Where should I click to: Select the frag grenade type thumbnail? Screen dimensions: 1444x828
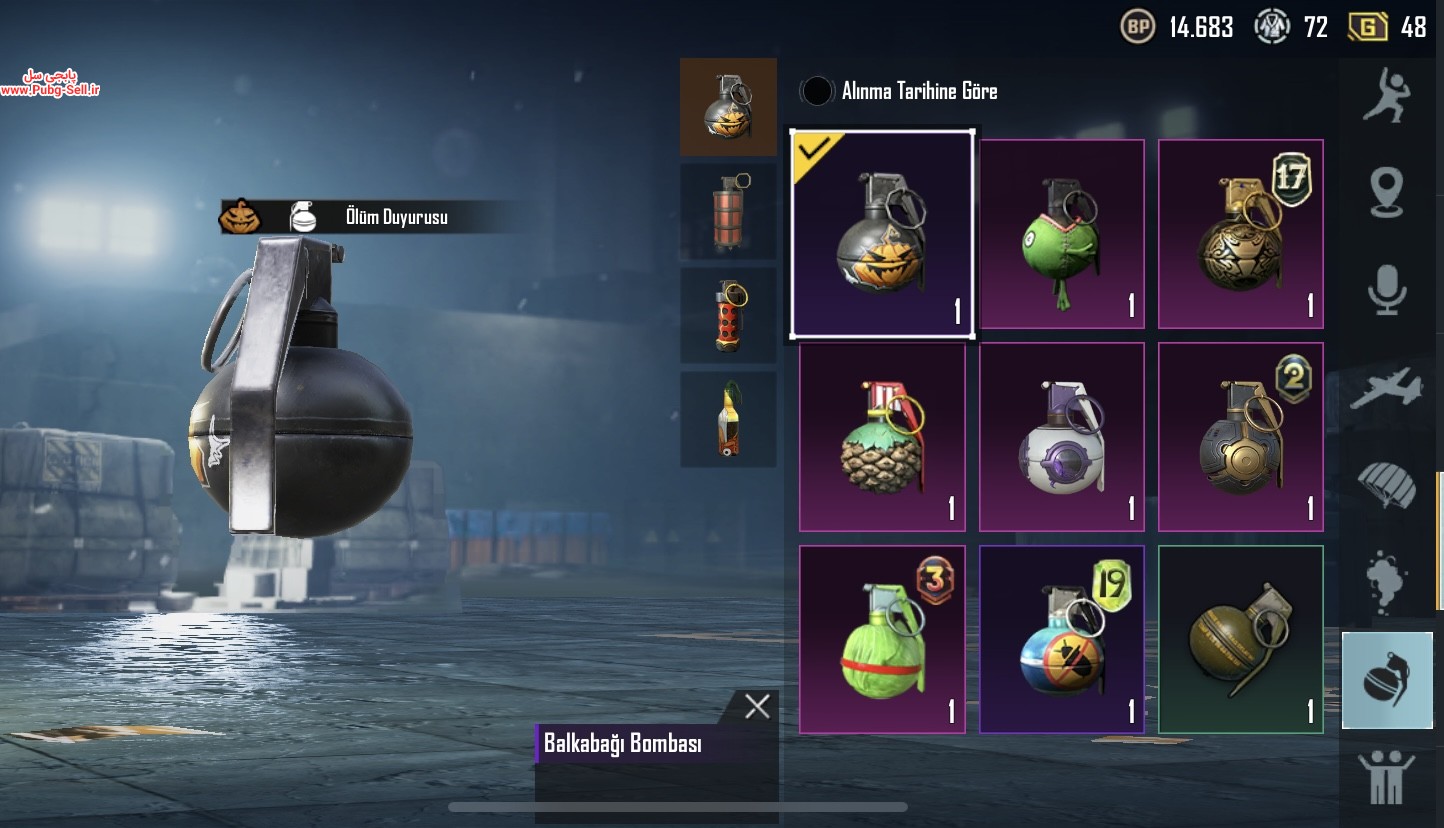[x=728, y=106]
